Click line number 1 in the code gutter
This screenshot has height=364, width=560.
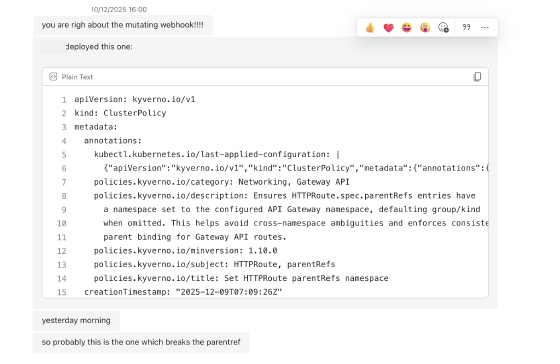[64, 100]
